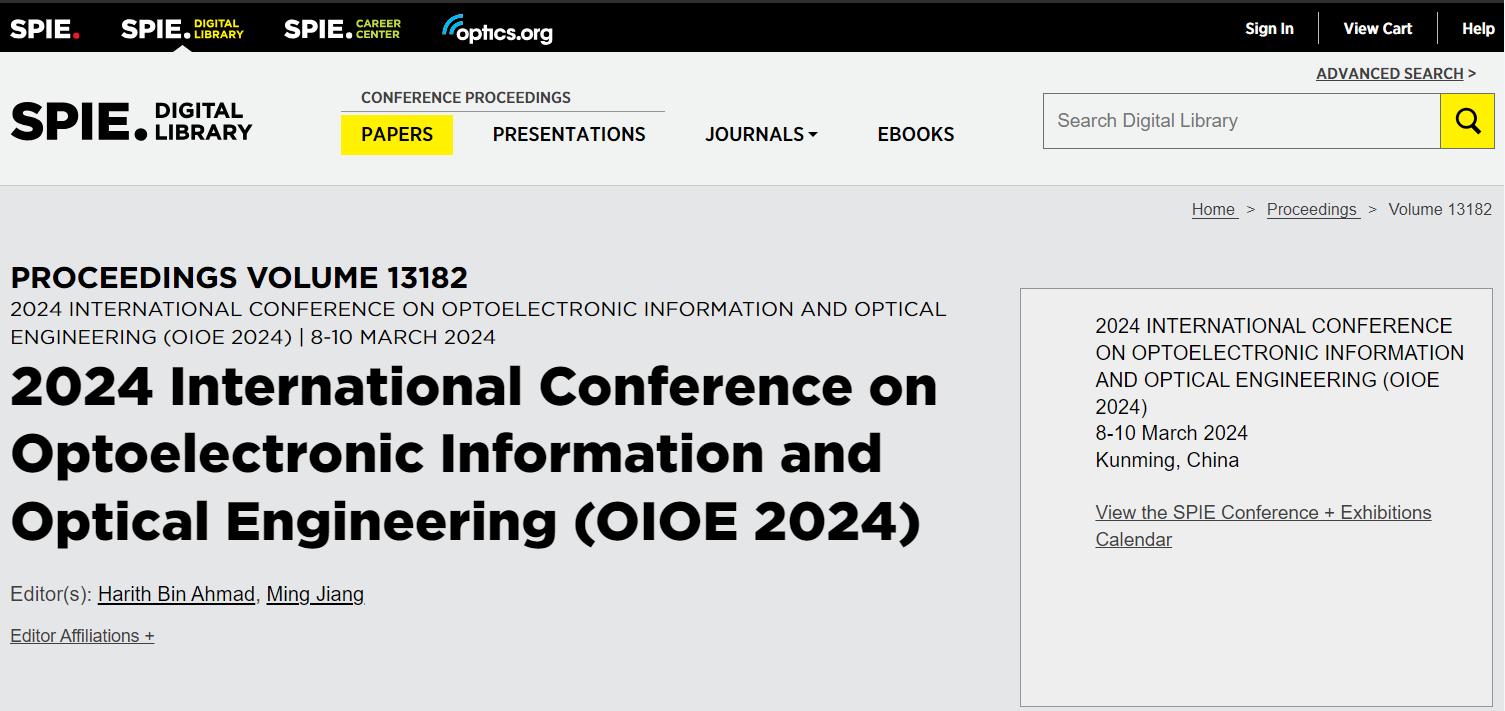Image resolution: width=1505 pixels, height=711 pixels.
Task: Click the 8-10 March 2024 date in sidebar
Action: point(1171,433)
